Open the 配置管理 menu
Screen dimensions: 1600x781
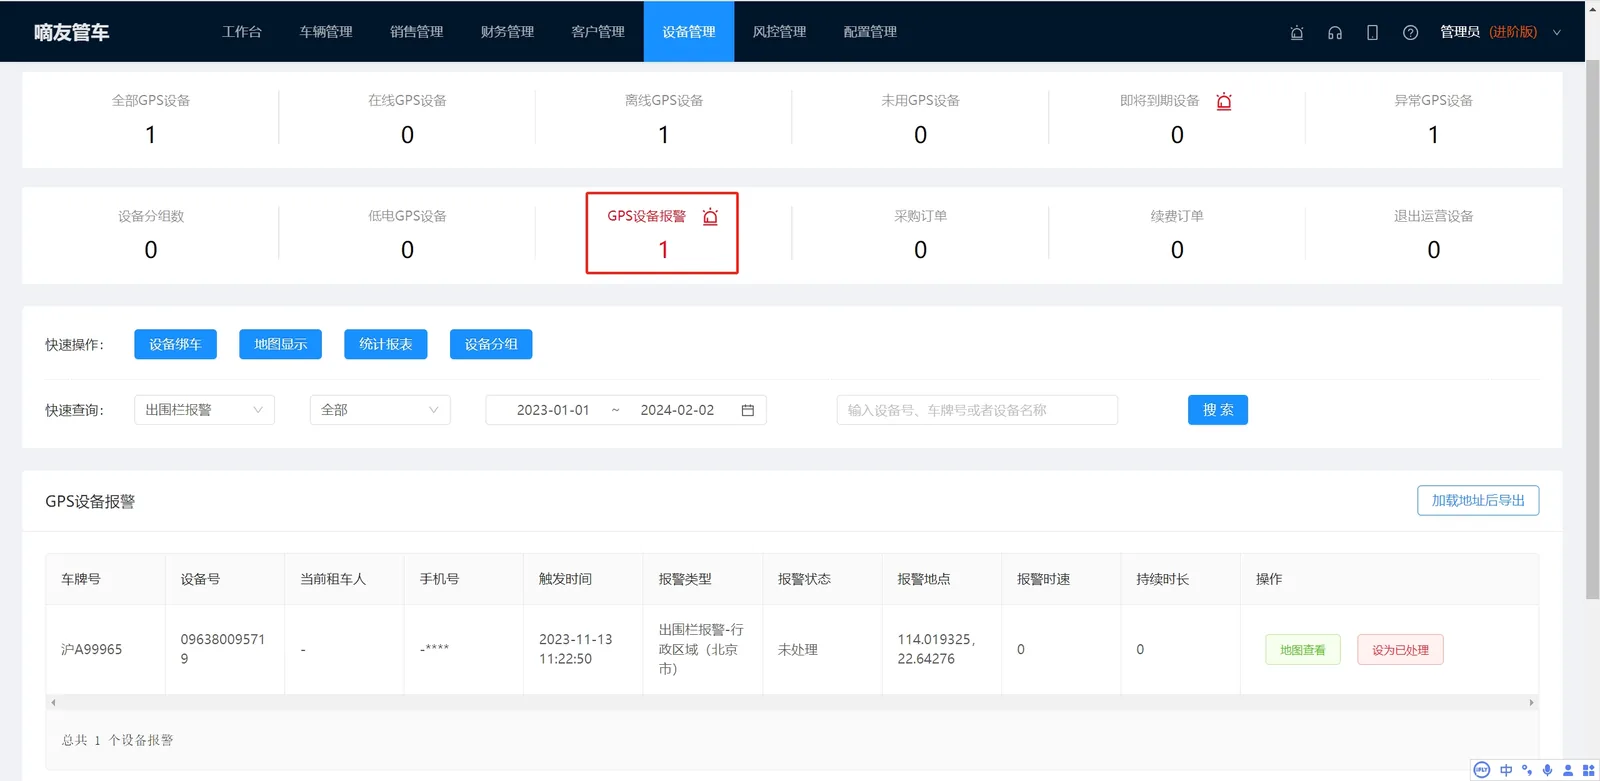tap(870, 32)
